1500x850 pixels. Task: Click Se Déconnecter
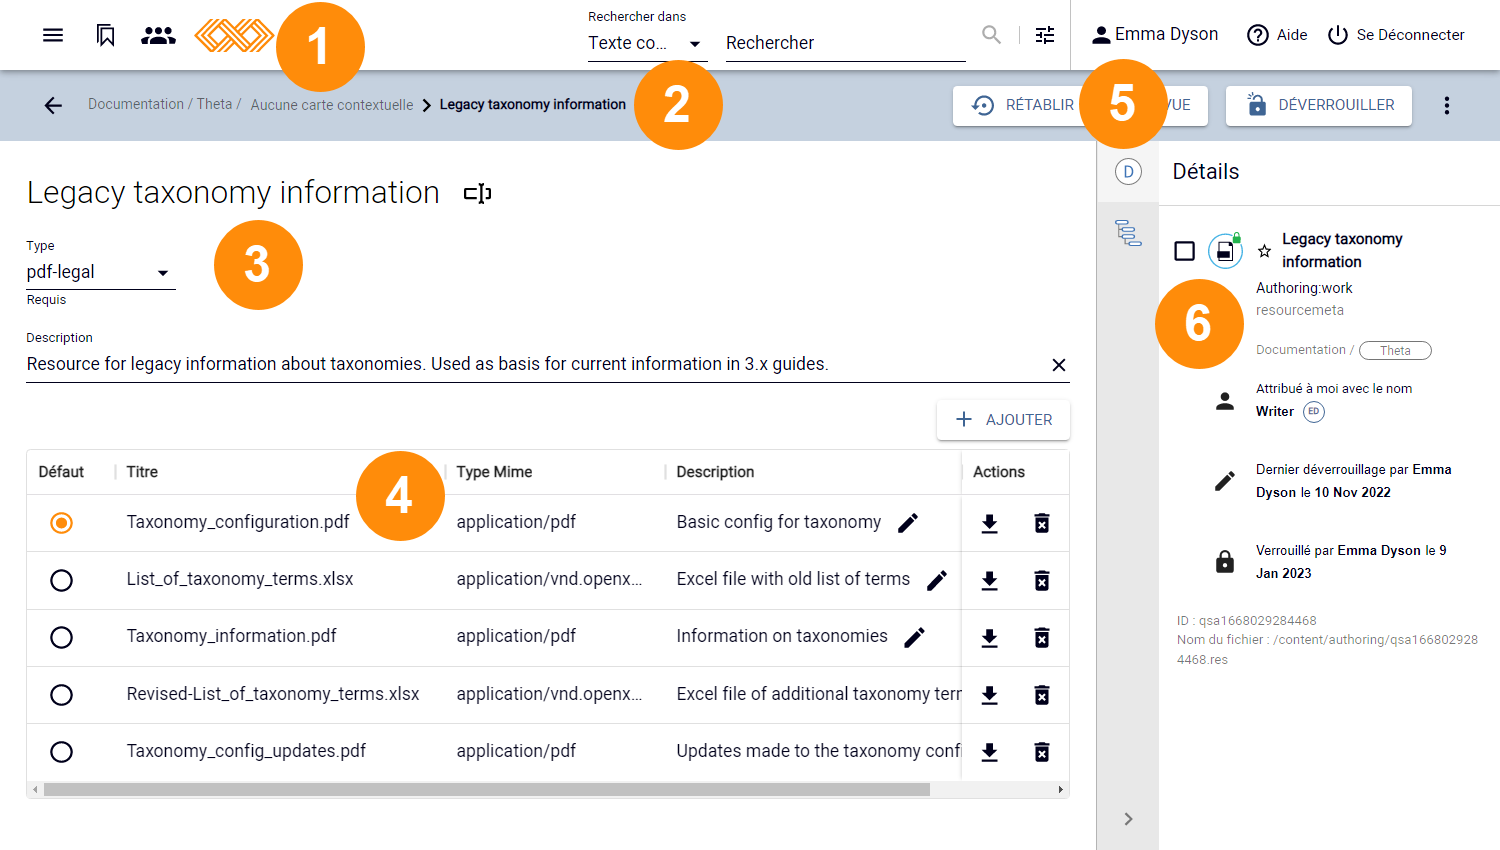[1396, 35]
